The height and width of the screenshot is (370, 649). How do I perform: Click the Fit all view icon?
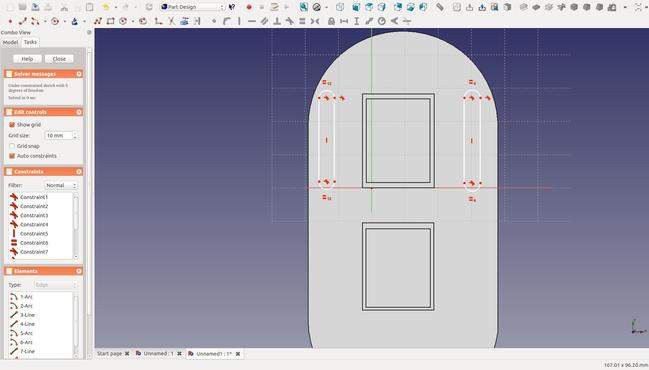304,7
